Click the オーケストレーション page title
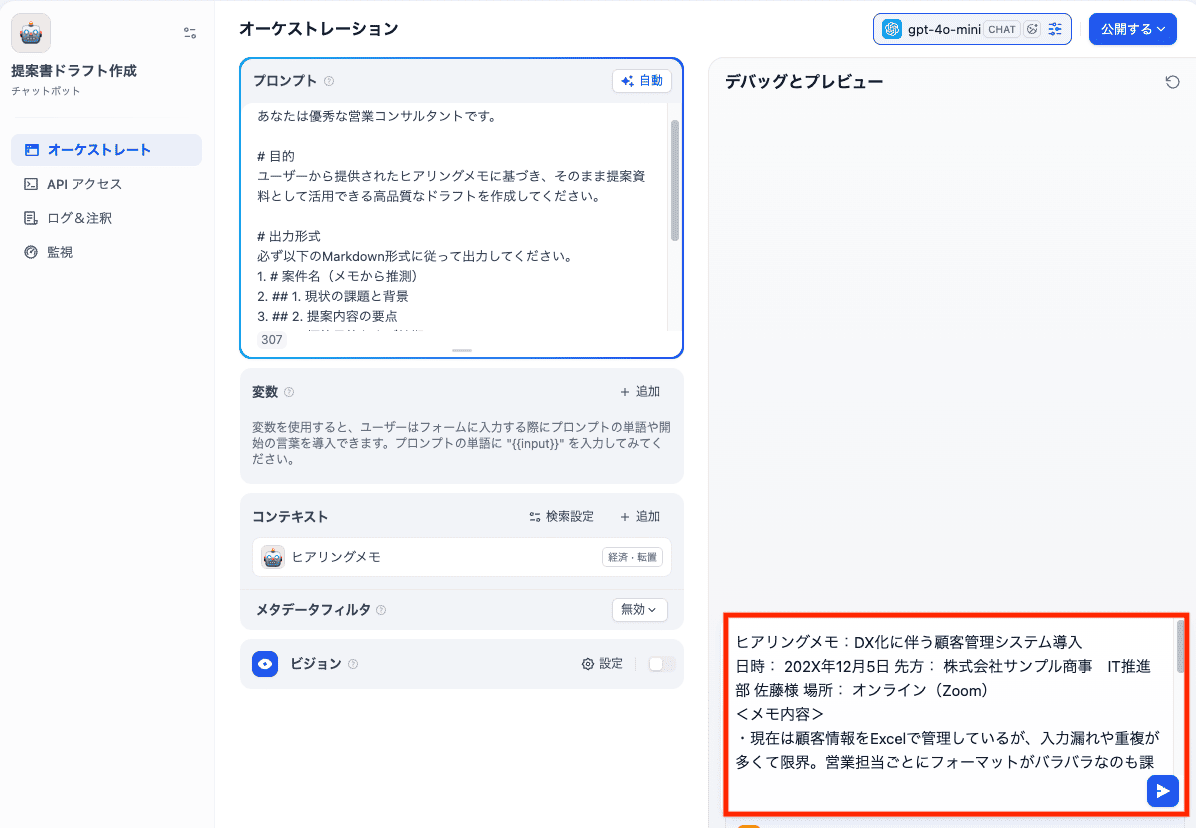The width and height of the screenshot is (1196, 828). 319,29
